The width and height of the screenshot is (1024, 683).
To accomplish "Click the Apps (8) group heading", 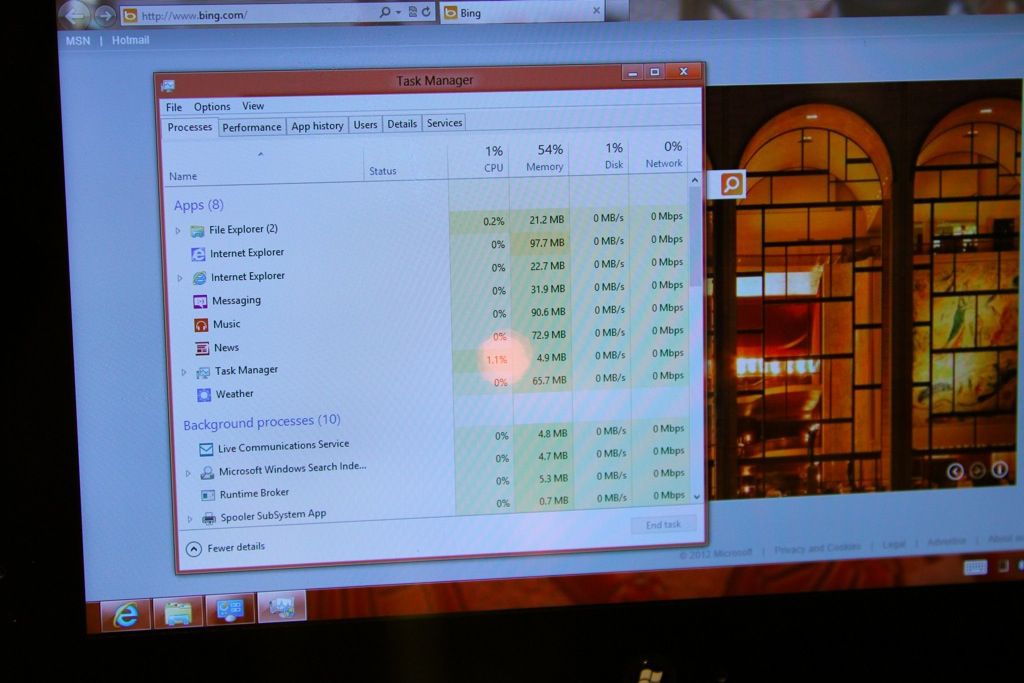I will pos(199,206).
